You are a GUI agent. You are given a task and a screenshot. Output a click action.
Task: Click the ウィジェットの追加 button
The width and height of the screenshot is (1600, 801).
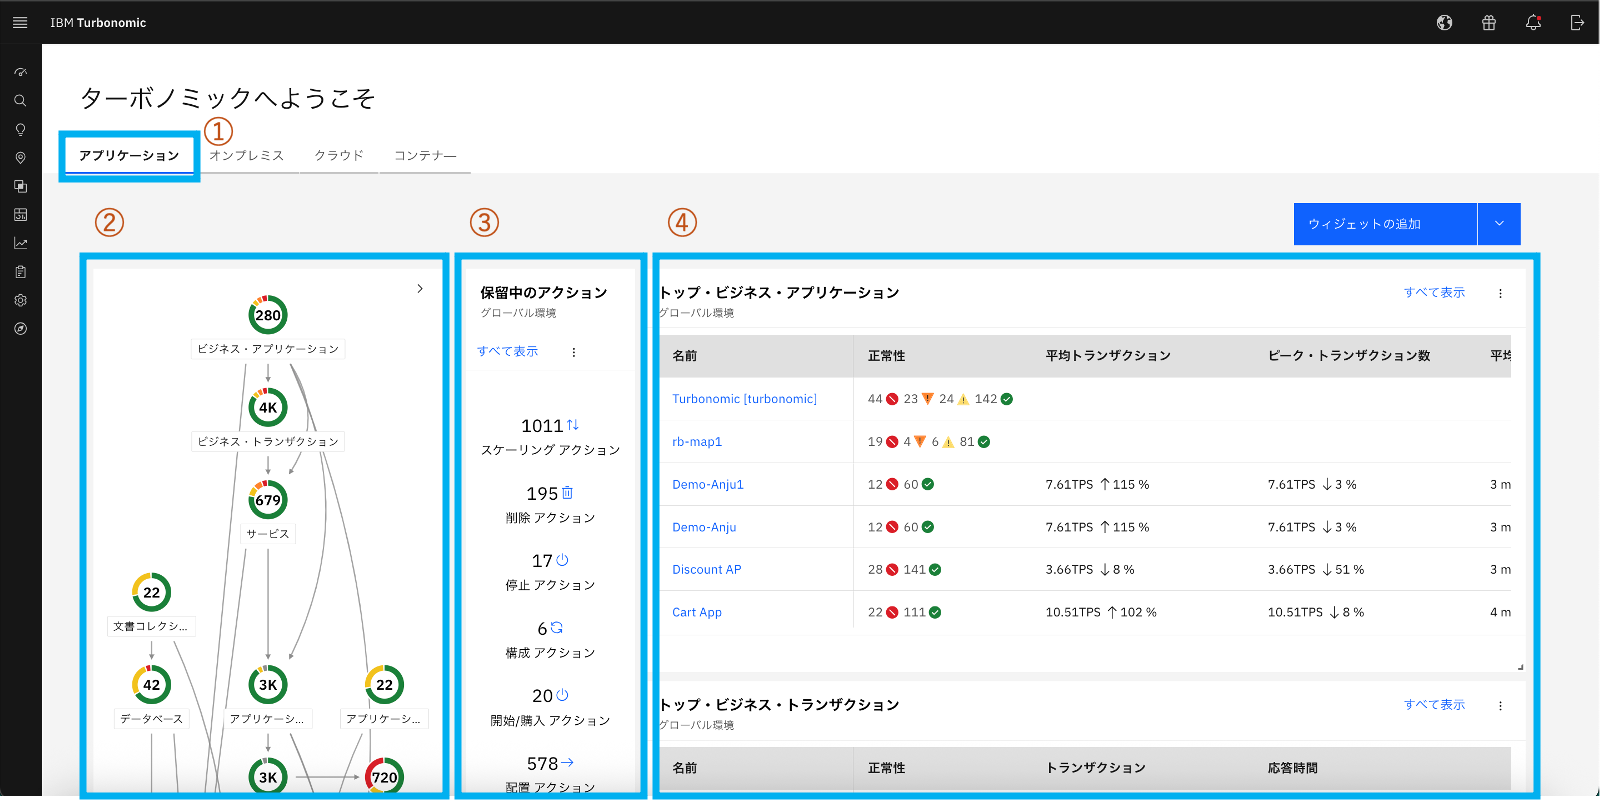pos(1384,224)
